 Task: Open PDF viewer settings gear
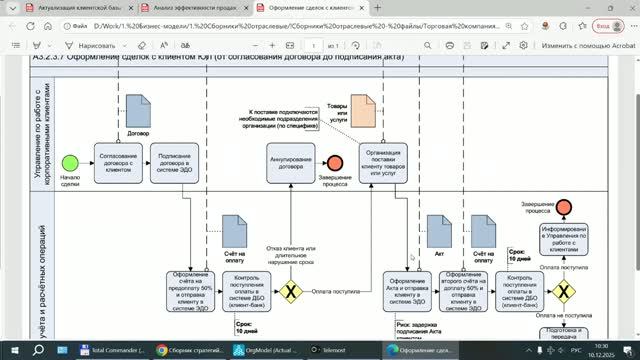(524, 45)
